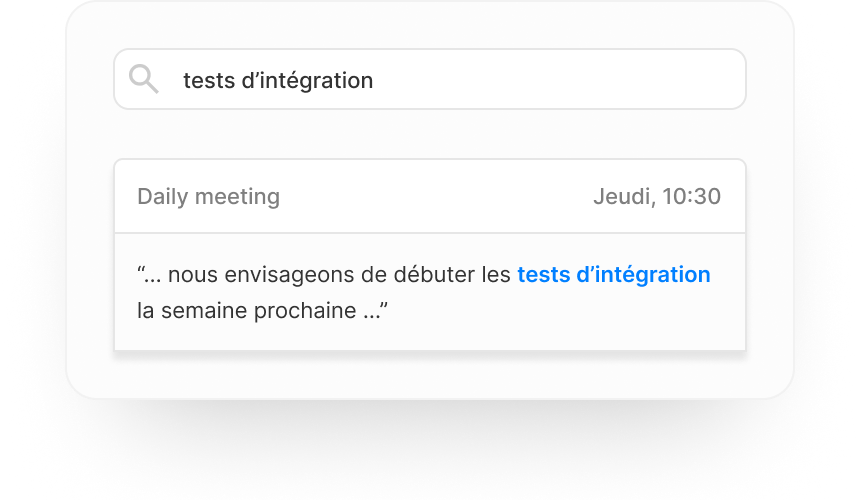859x500 pixels.
Task: Click the empty right side of search box
Action: coord(559,79)
